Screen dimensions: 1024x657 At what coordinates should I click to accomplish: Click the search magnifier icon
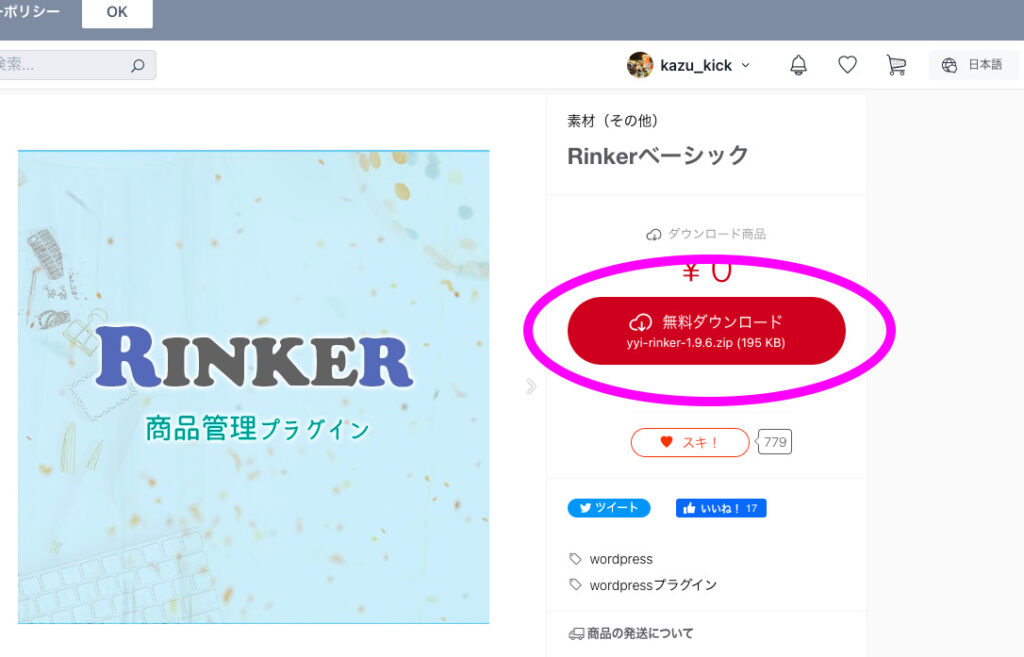138,65
